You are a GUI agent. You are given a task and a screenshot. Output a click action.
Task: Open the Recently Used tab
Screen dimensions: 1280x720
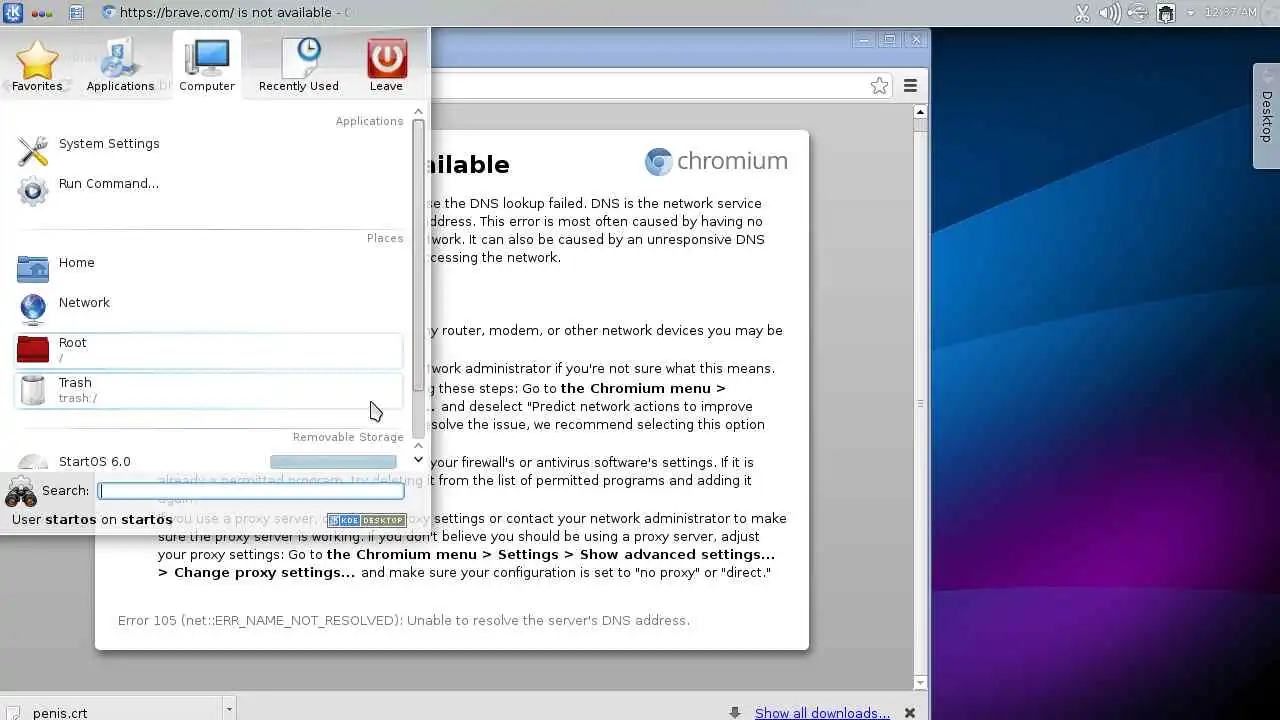[x=299, y=66]
